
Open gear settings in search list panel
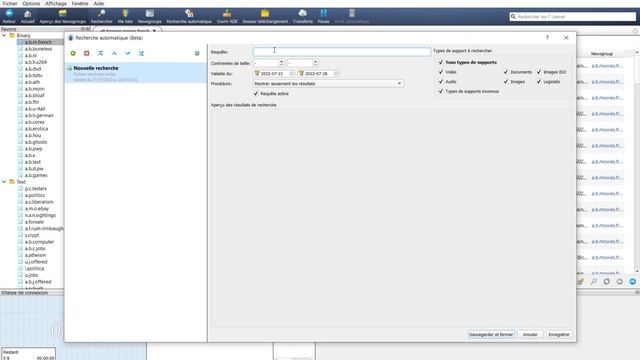[x=197, y=53]
